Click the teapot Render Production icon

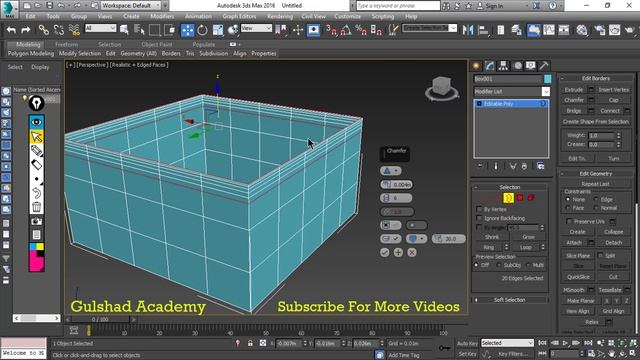[x=630, y=30]
